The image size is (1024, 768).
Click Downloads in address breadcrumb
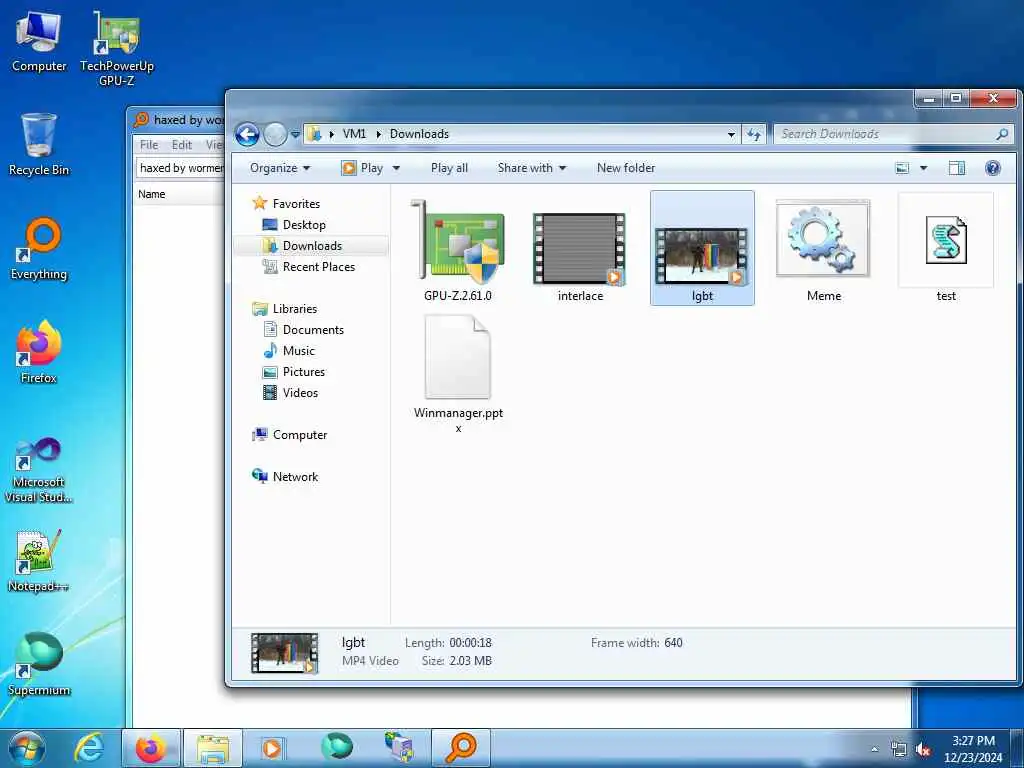(419, 134)
